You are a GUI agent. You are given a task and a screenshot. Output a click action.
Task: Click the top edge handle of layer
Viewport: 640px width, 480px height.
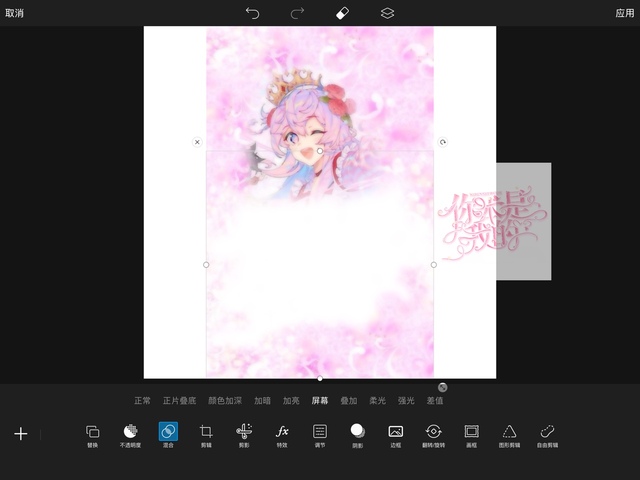point(320,151)
